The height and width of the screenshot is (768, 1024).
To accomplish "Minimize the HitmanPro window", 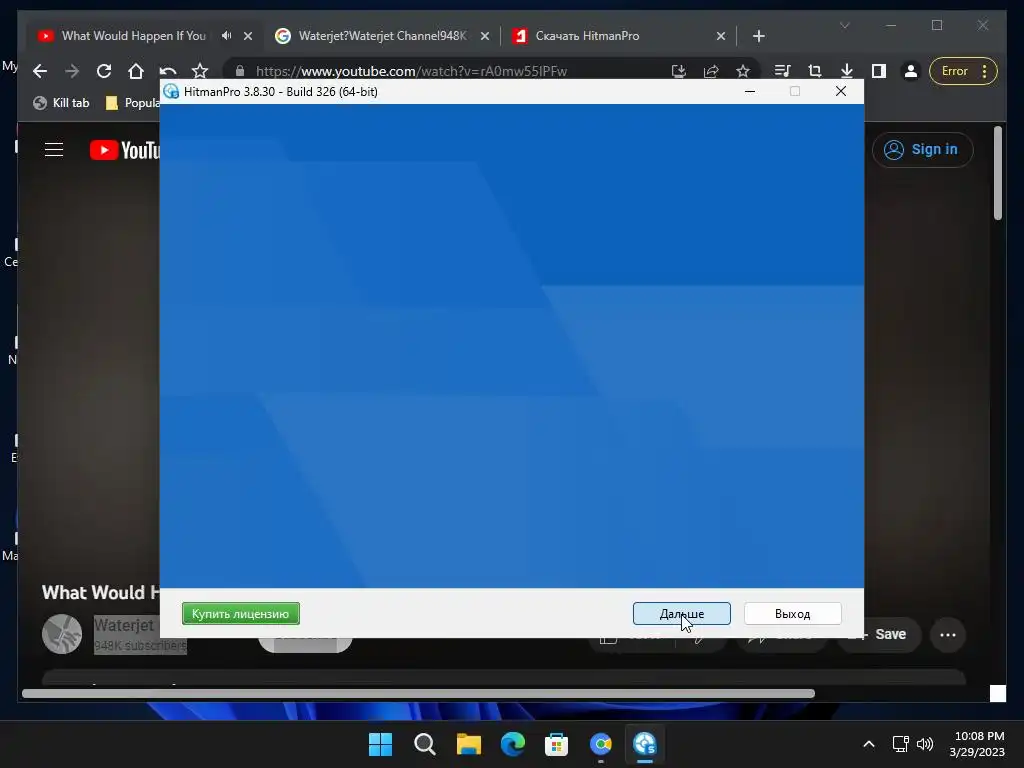I will pyautogui.click(x=750, y=91).
